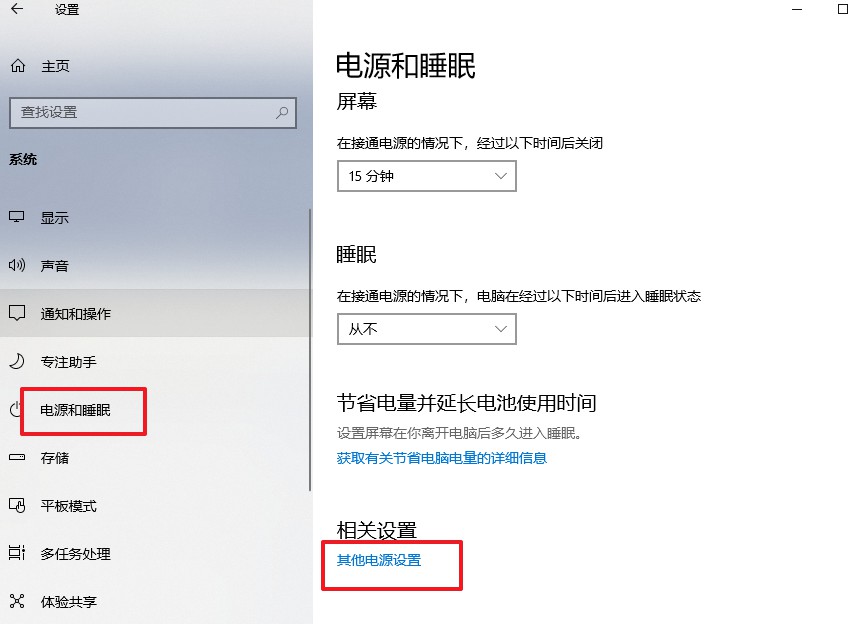Click the search magnifier icon
867x624 pixels.
click(282, 113)
